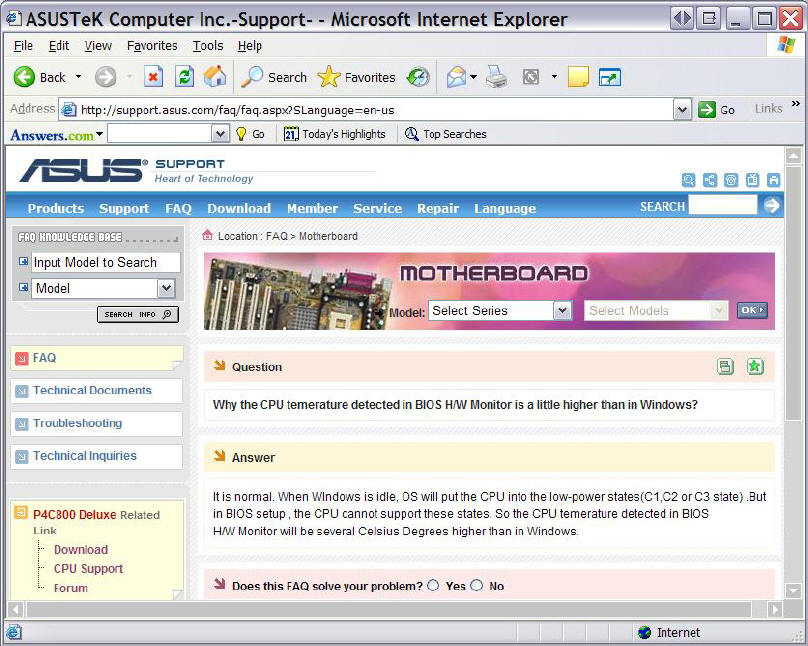Open the Help menu
The image size is (808, 646).
tap(249, 46)
